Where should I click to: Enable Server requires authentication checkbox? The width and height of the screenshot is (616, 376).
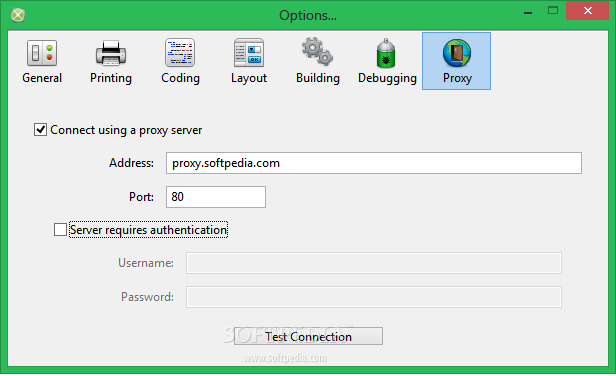[x=60, y=229]
